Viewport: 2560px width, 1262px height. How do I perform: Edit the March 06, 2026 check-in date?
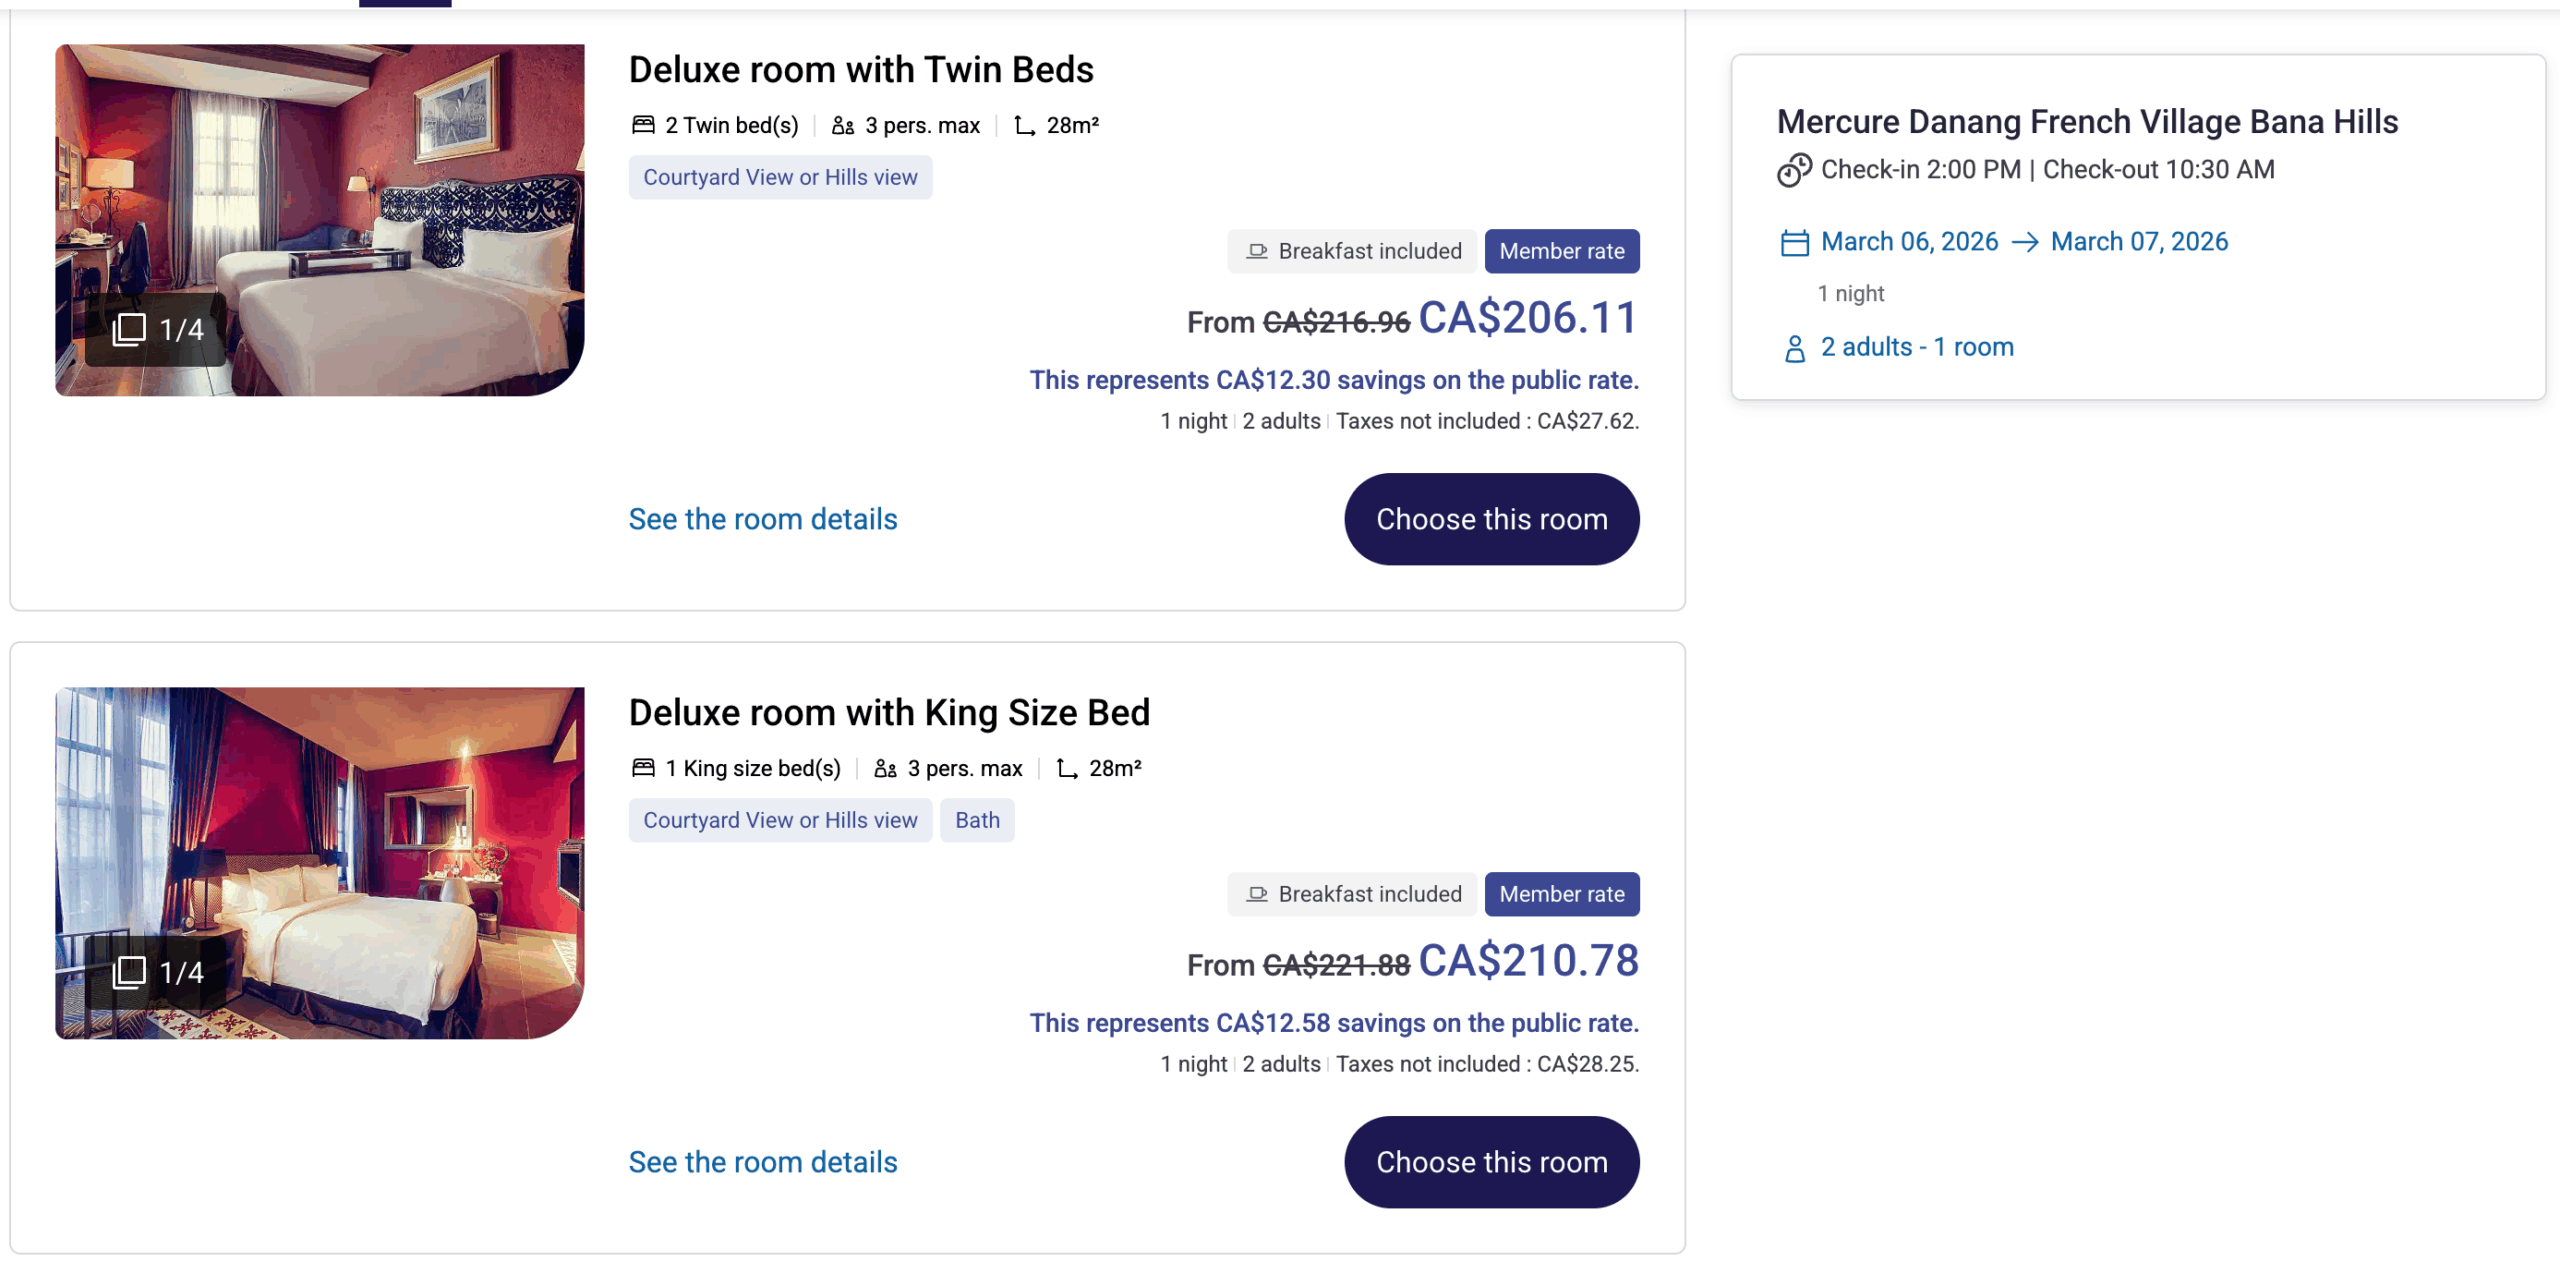coord(1909,242)
